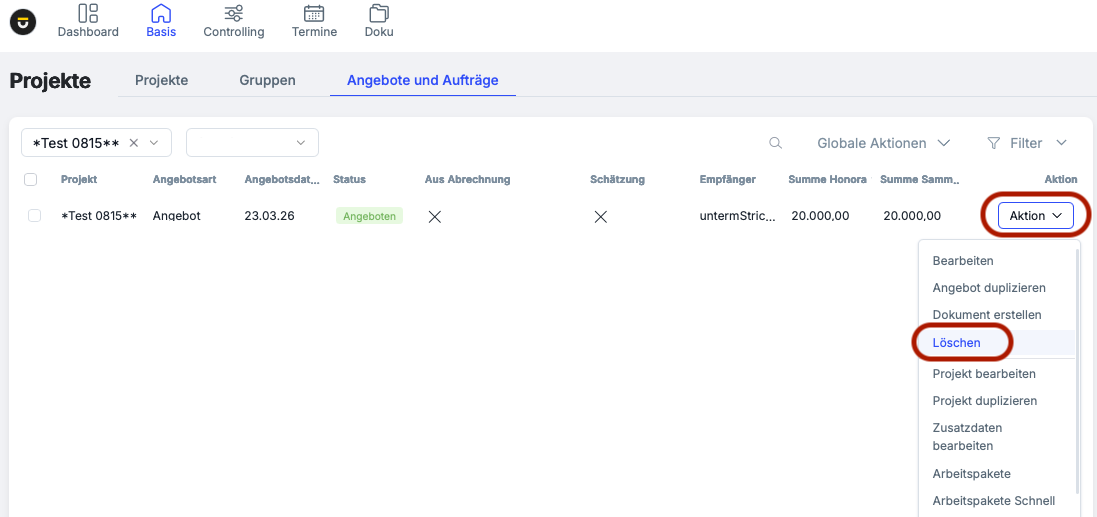1097x517 pixels.
Task: Choose Löschen from the action menu
Action: pos(956,342)
